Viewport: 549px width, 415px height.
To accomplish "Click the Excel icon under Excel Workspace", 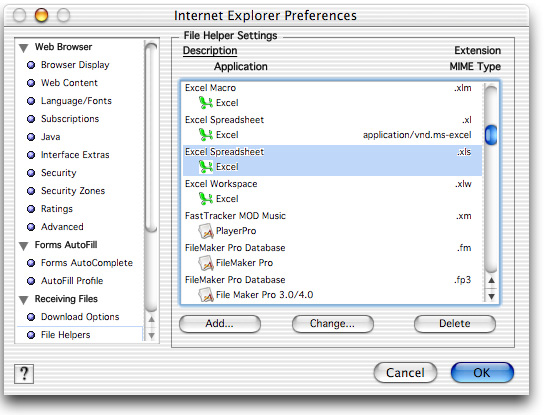I will (206, 199).
